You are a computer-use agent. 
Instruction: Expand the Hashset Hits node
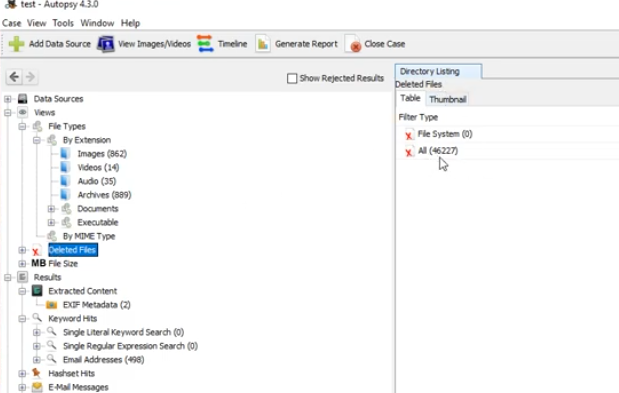(x=22, y=373)
